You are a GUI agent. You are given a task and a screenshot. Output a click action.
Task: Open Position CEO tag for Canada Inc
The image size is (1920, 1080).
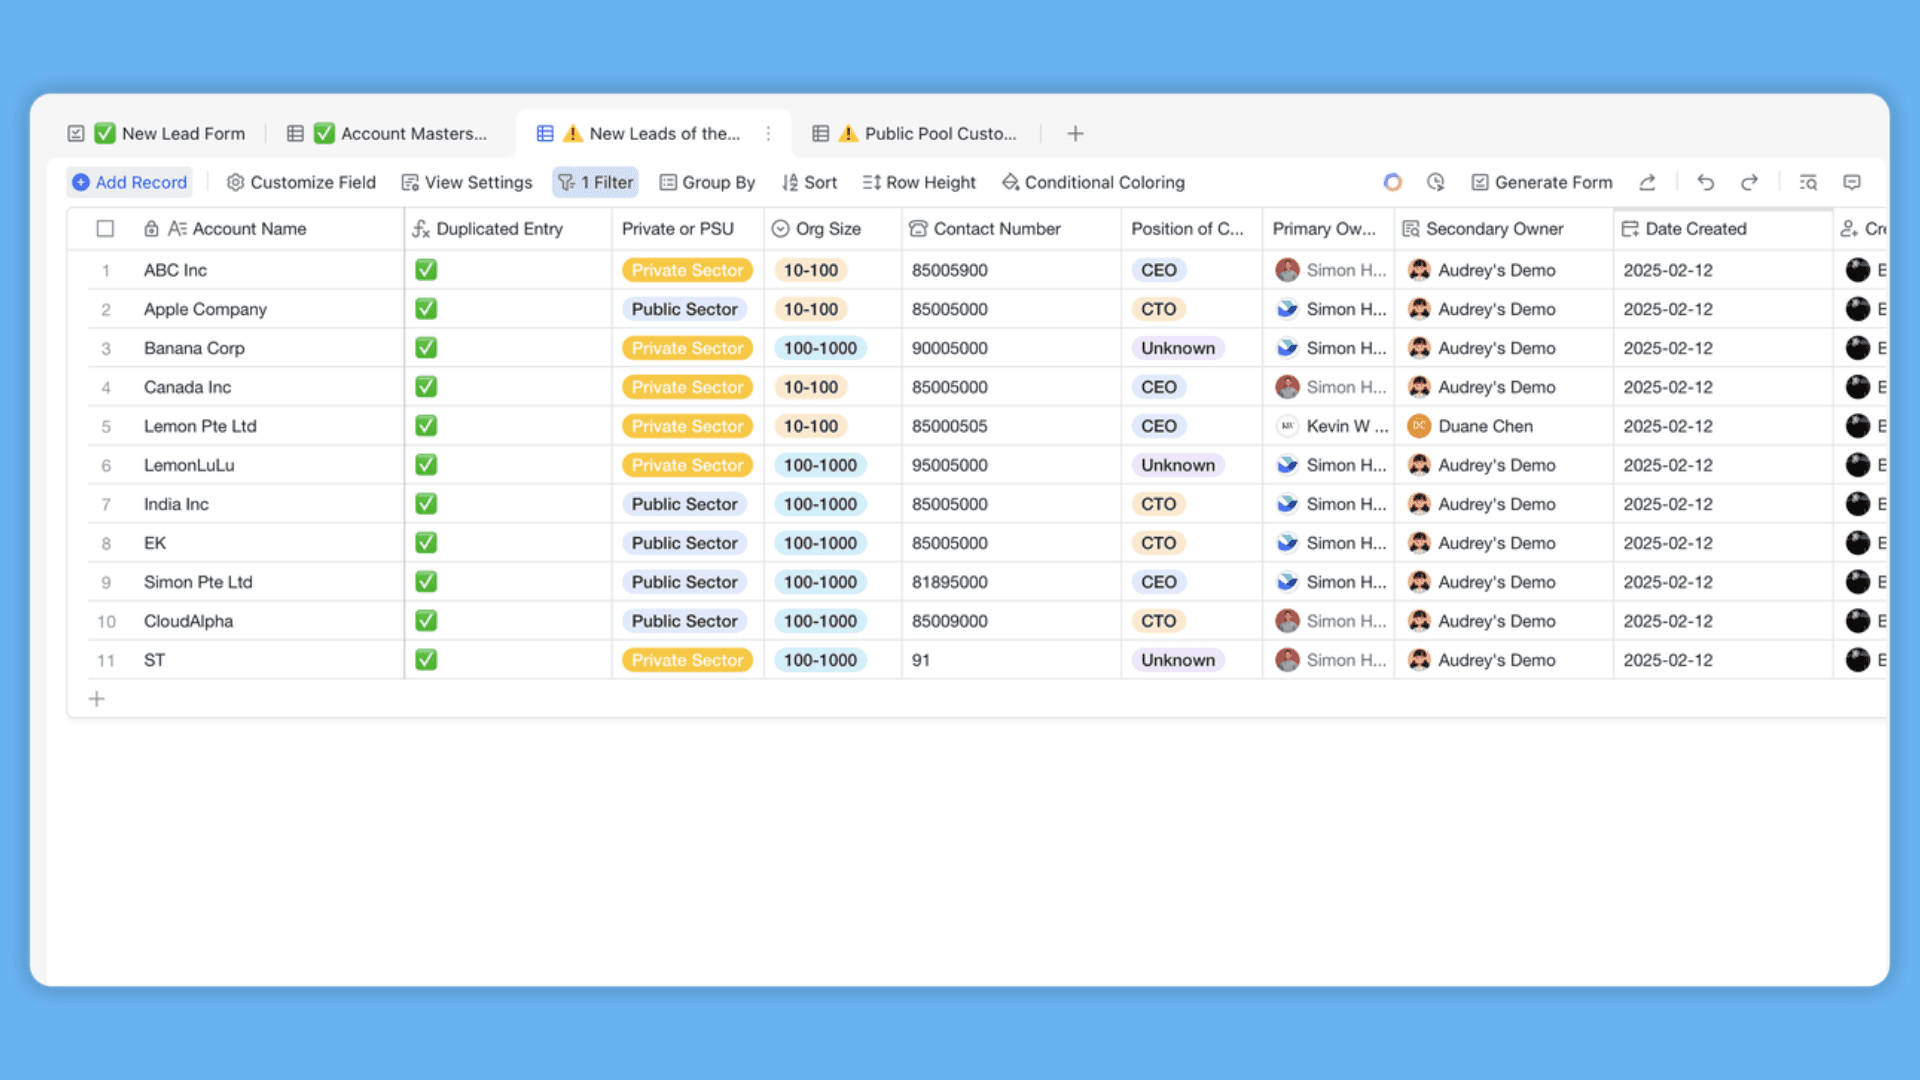[1158, 387]
